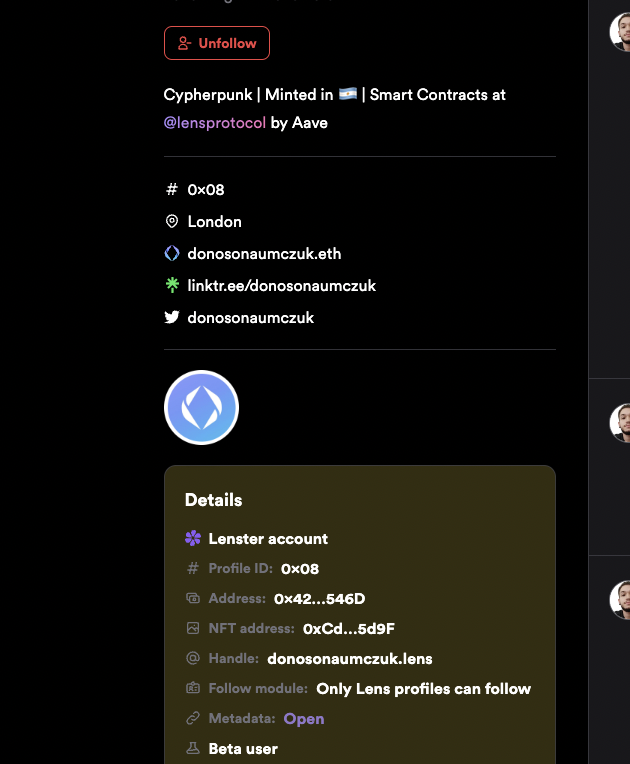Open the donosonaumczuk.eth ENS link
Screen dimensions: 630x764
coord(264,254)
